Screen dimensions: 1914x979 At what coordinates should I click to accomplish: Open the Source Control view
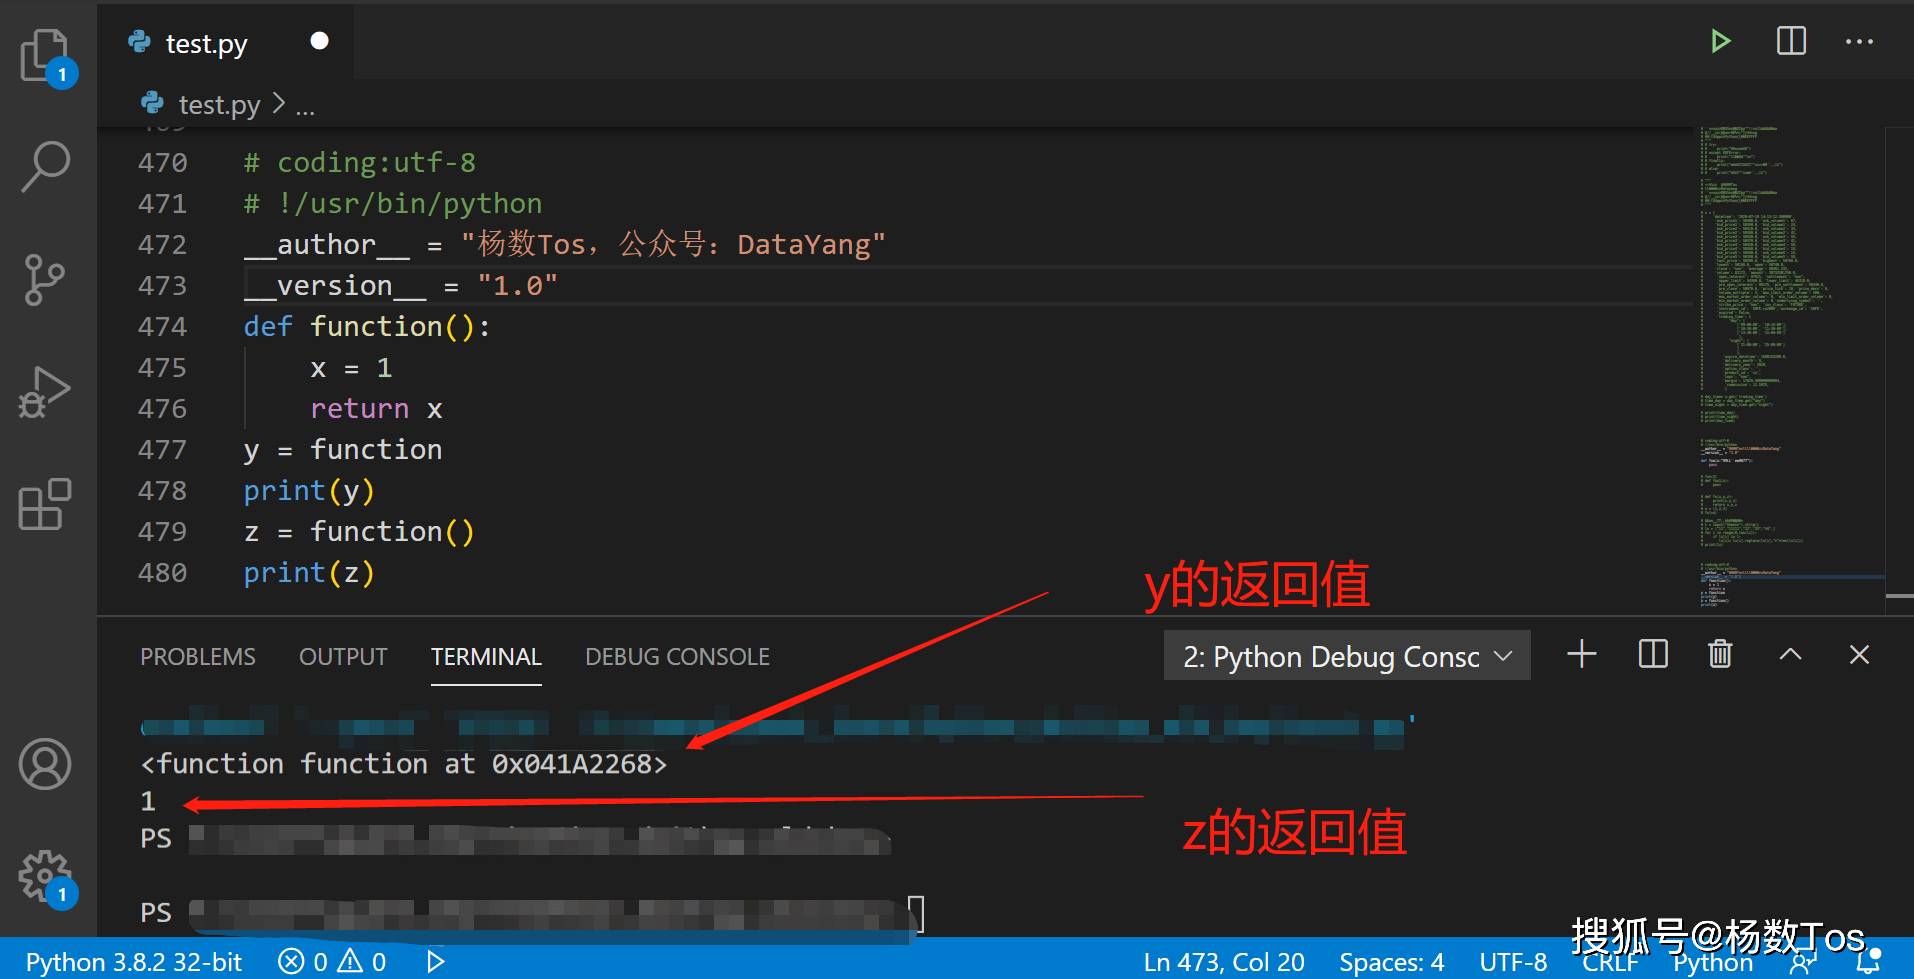[x=45, y=279]
